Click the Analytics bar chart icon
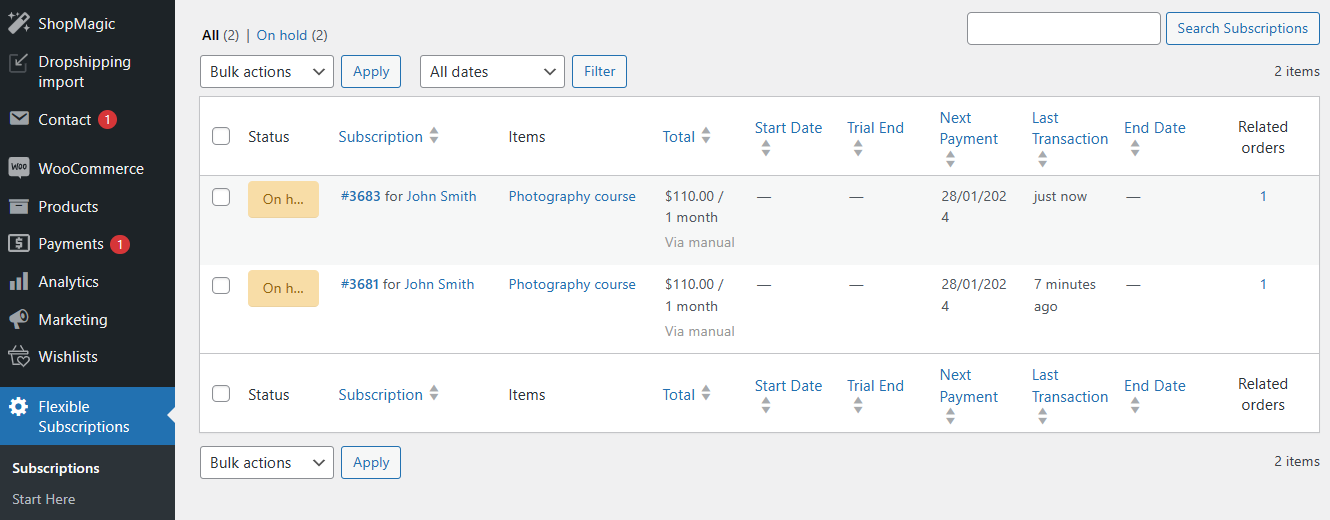The width and height of the screenshot is (1330, 520). pos(18,282)
